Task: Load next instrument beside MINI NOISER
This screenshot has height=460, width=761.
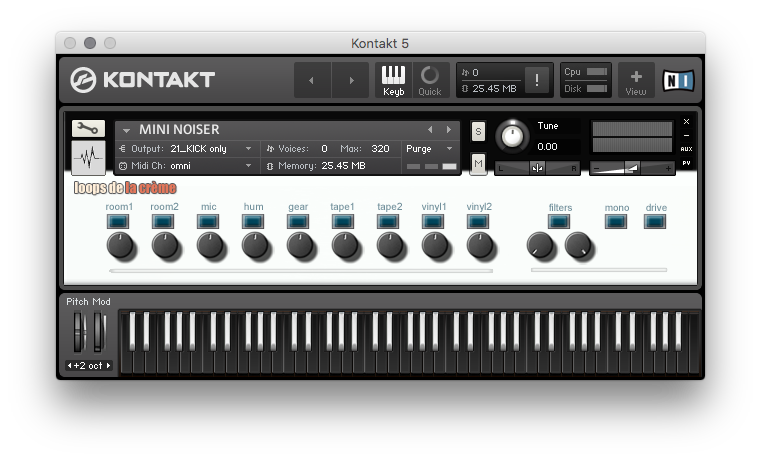Action: tap(449, 130)
